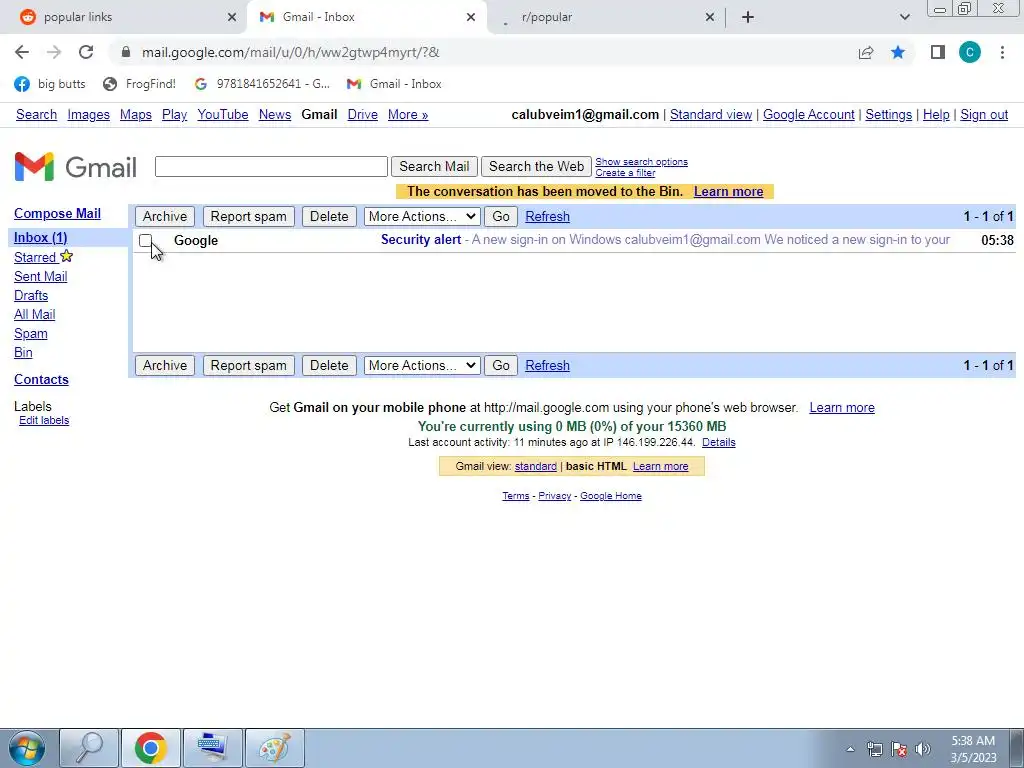
Task: Click the top Report spam button
Action: (x=248, y=216)
